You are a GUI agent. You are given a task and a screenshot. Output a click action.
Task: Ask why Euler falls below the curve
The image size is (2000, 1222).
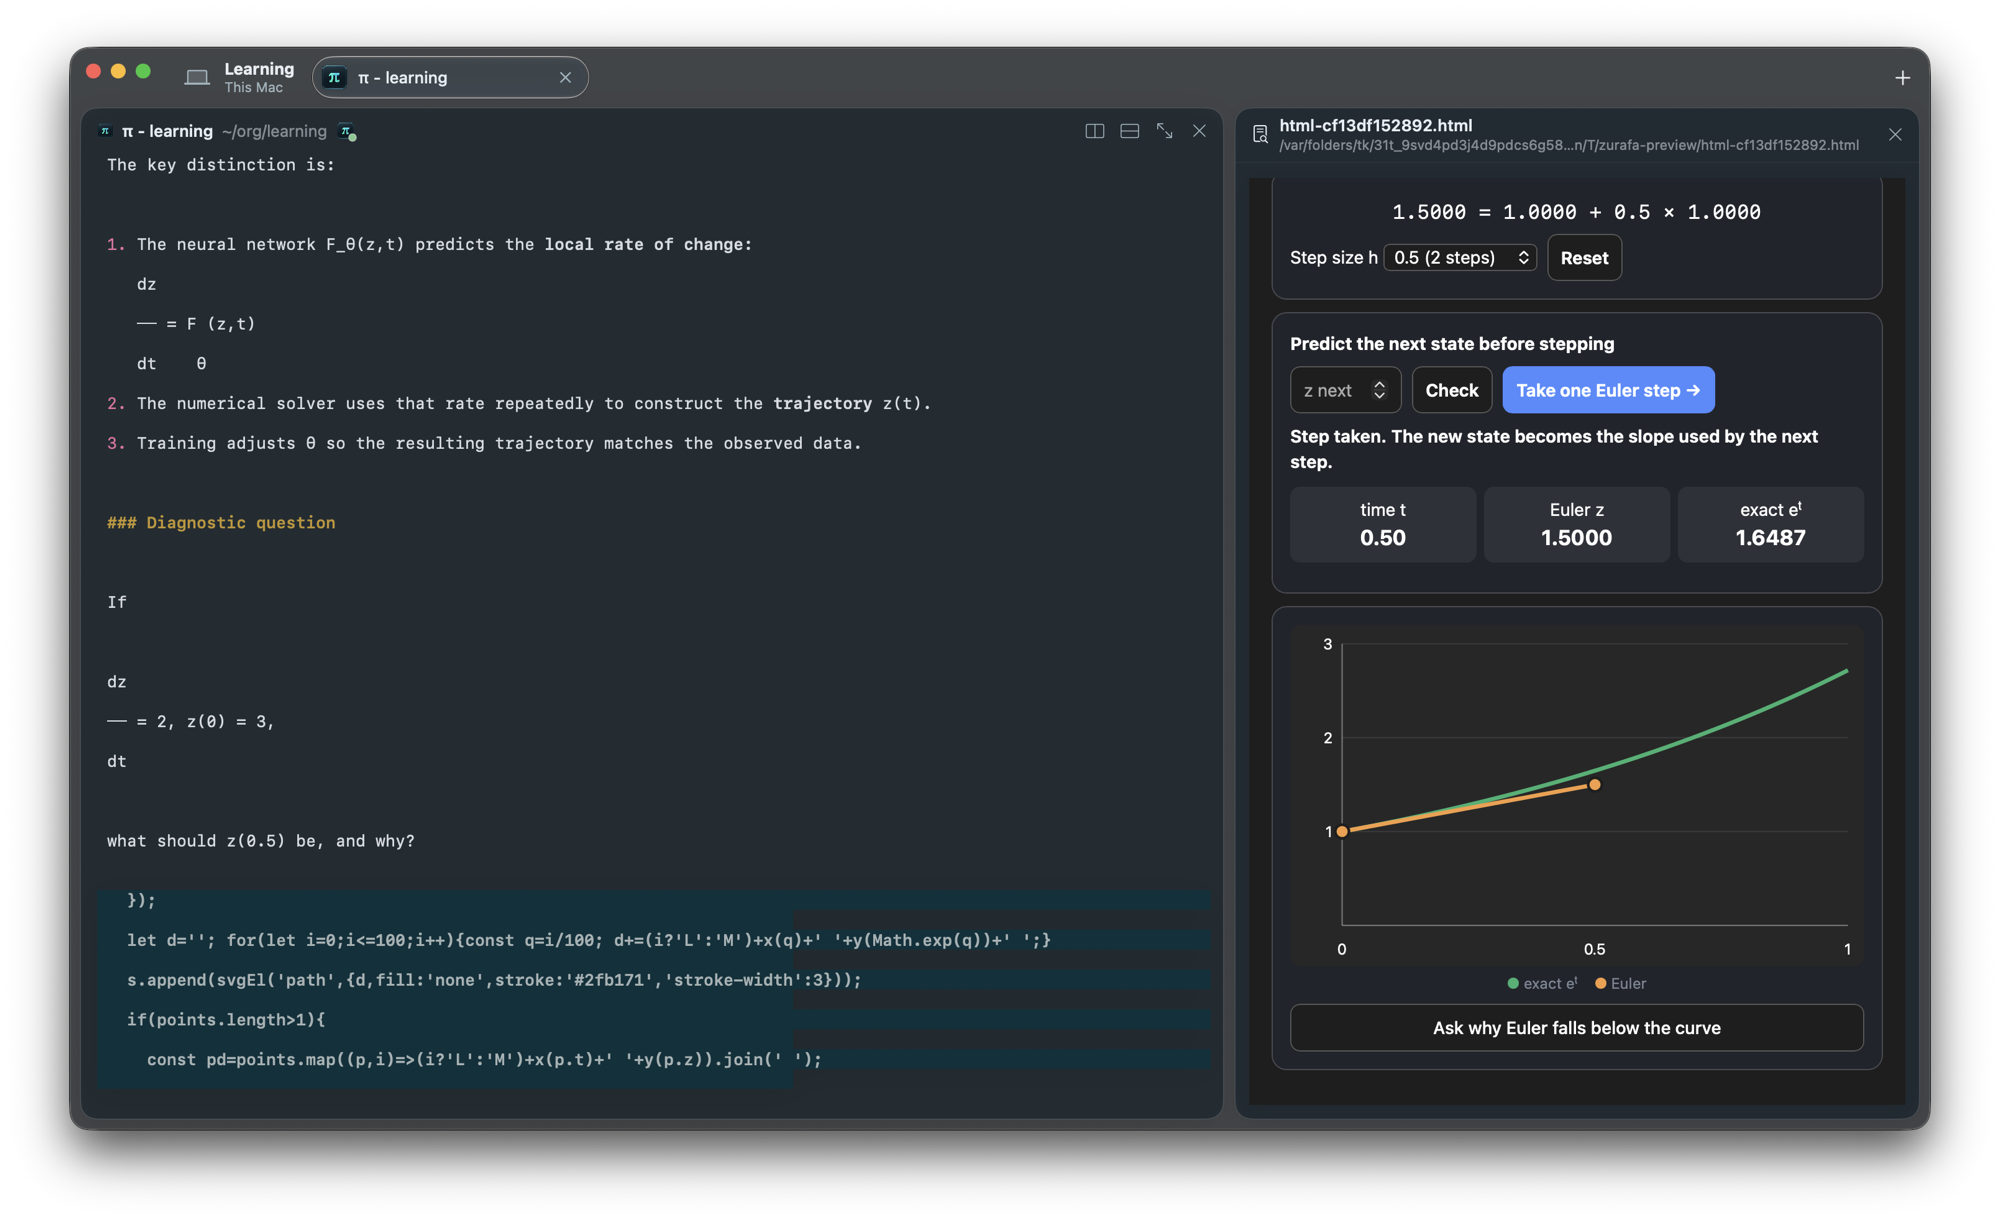click(1576, 1028)
